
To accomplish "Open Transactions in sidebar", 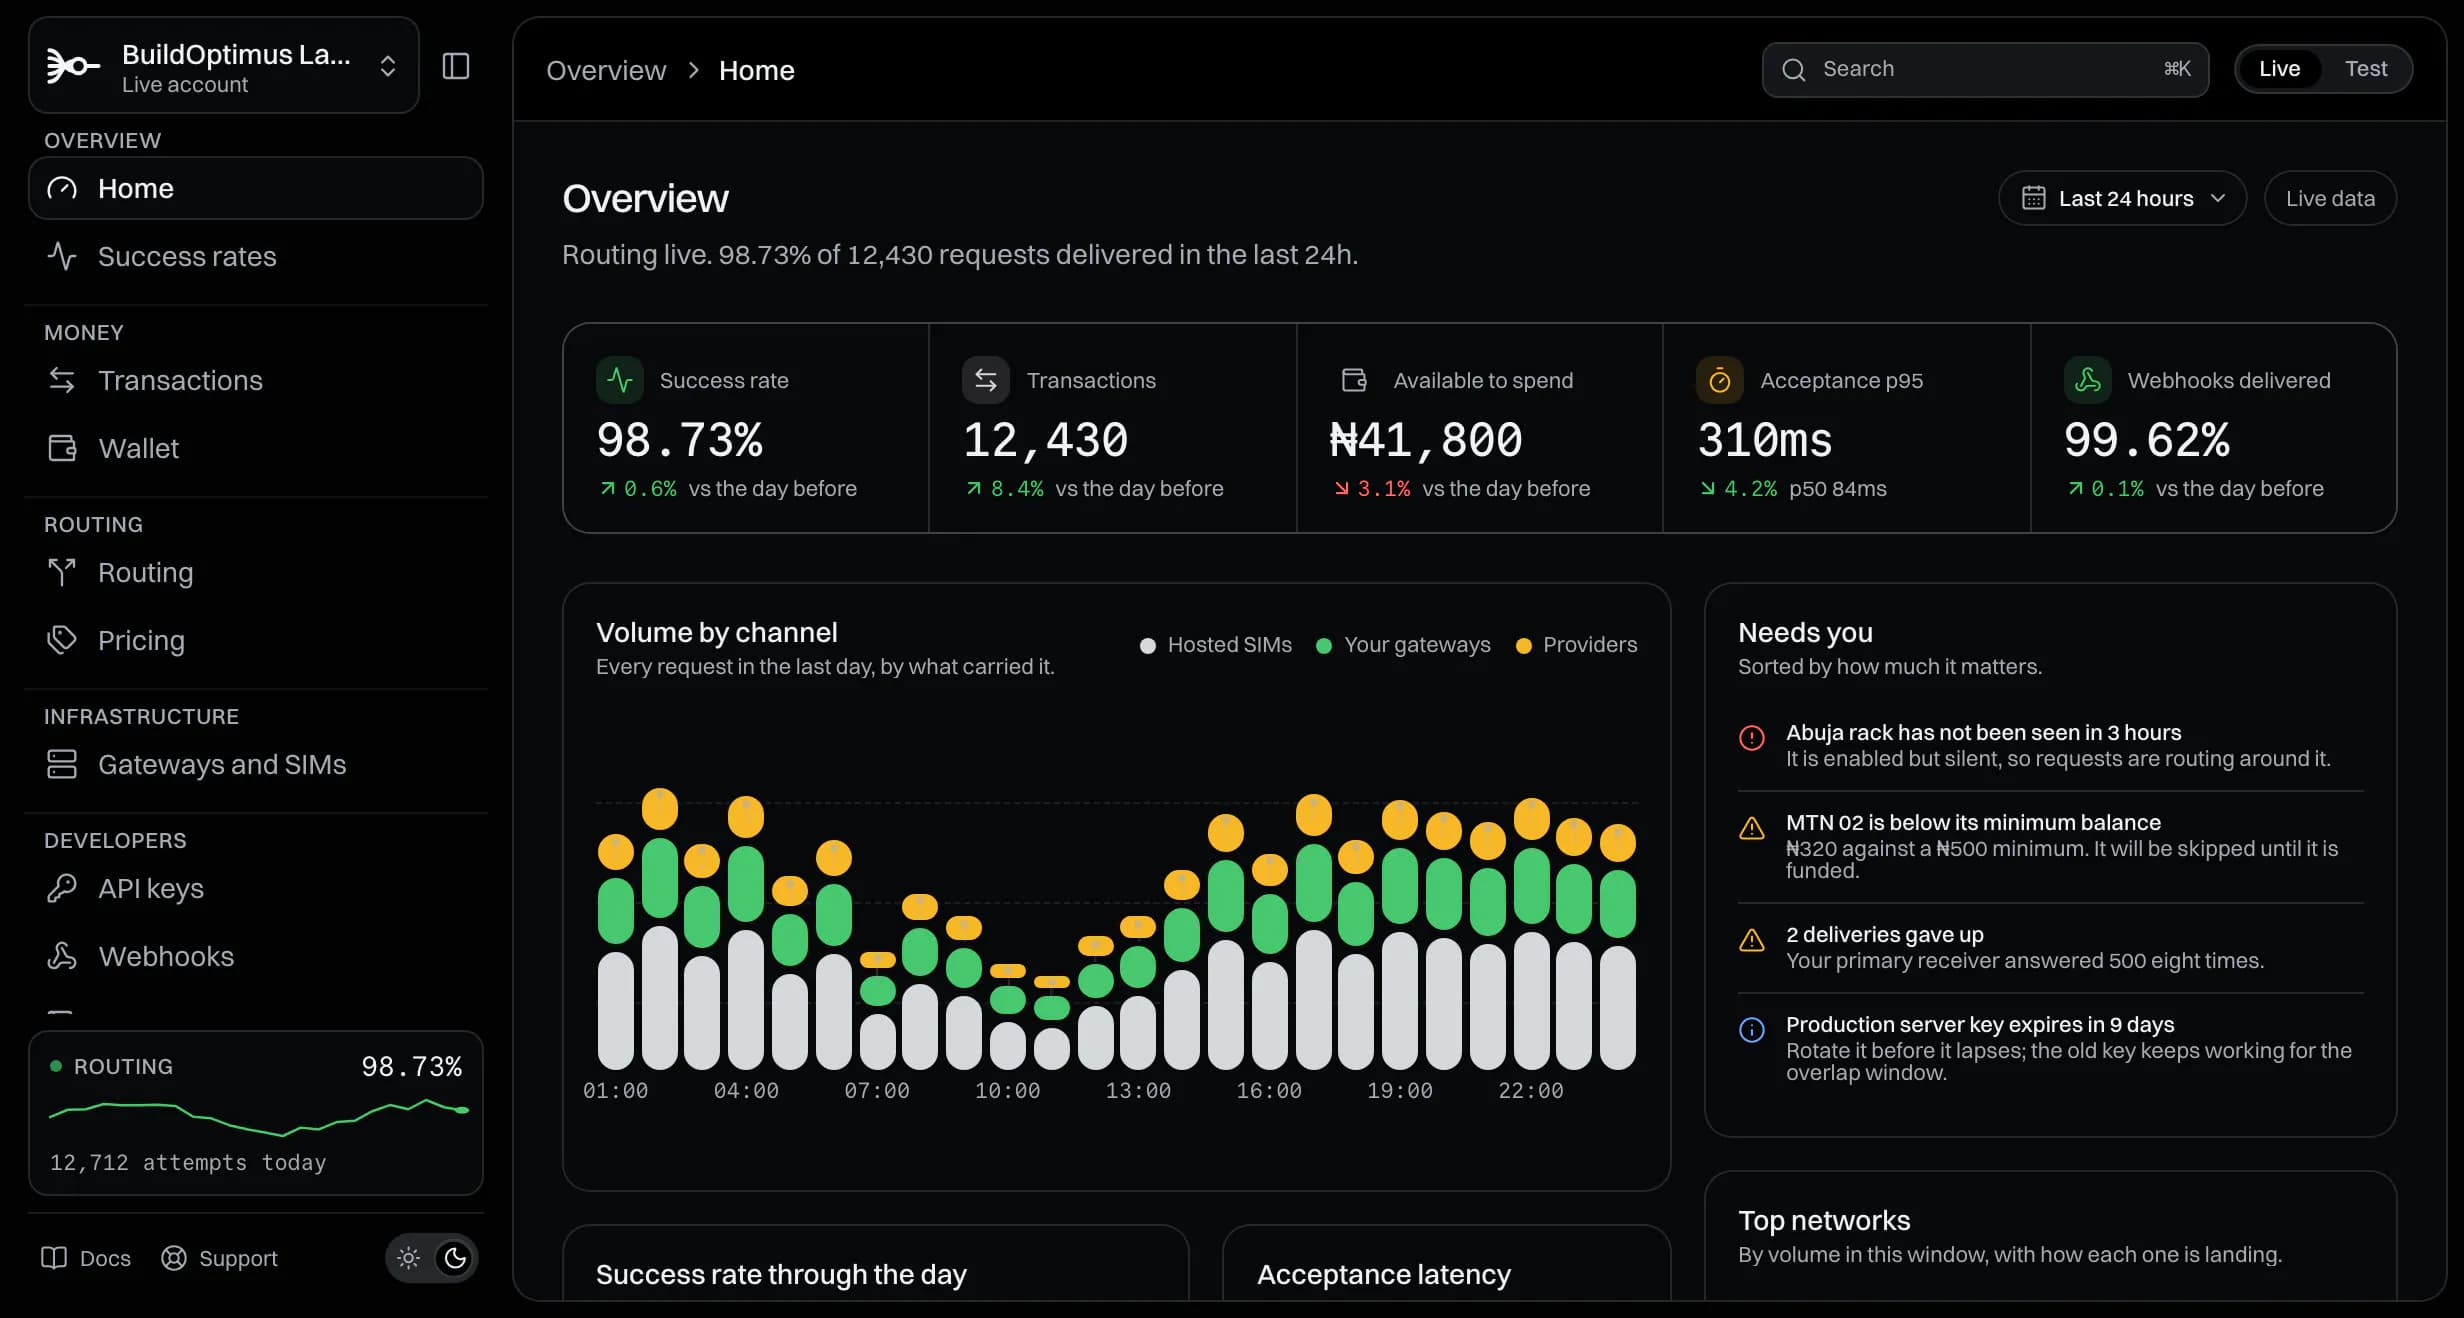I will point(256,380).
